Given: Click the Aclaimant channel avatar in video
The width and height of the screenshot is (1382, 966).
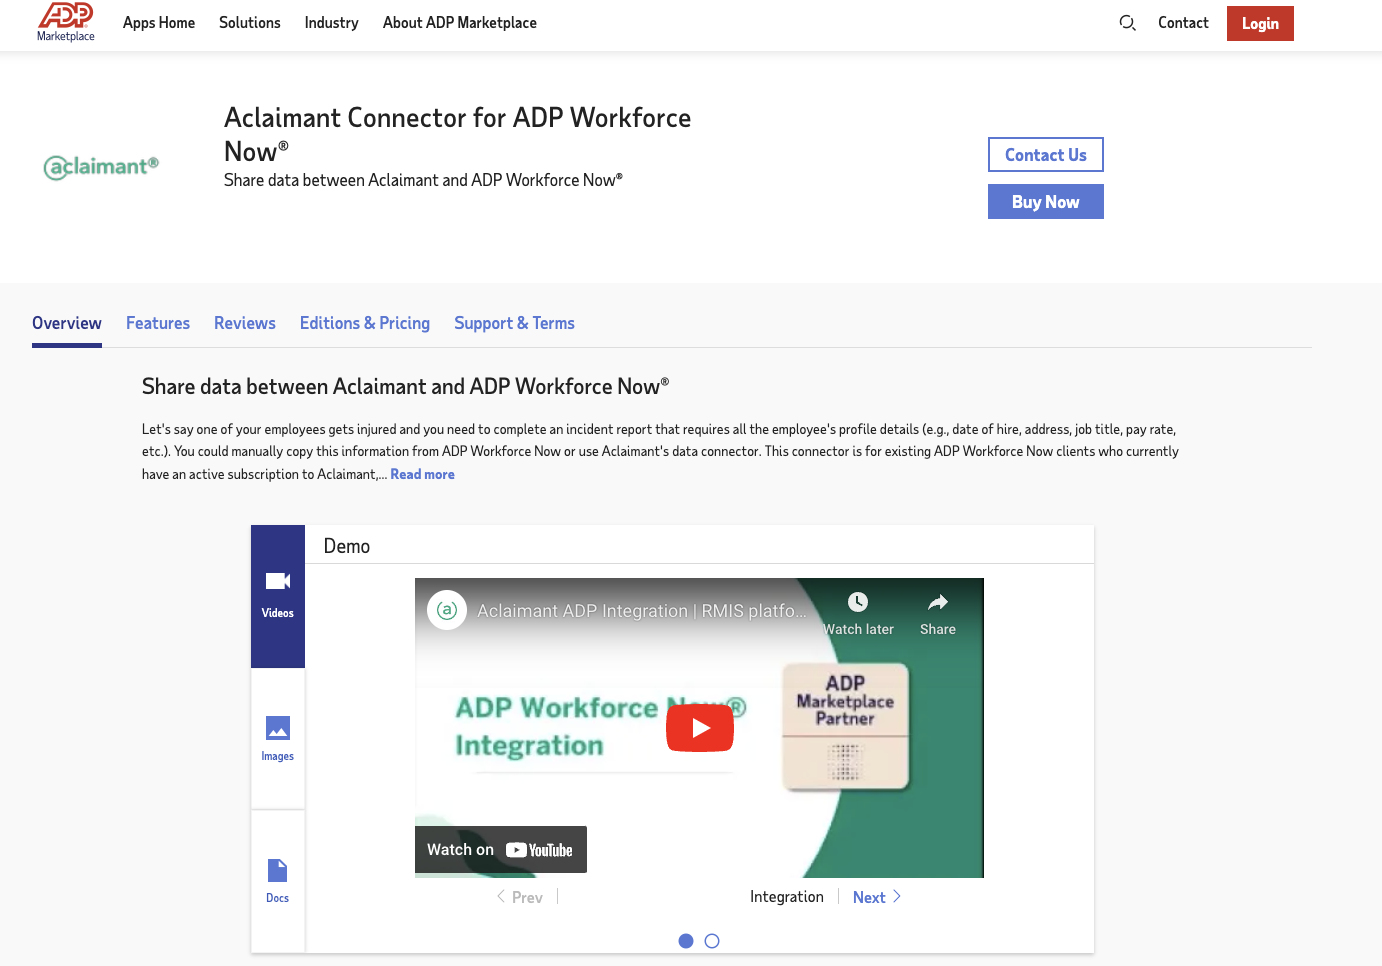Looking at the screenshot, I should pos(447,610).
